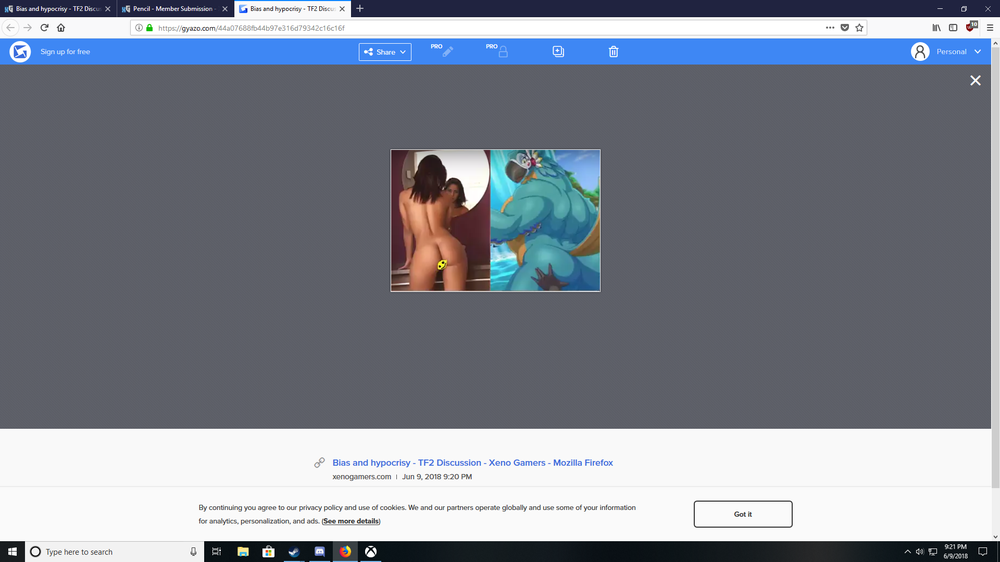Bookmark this page with star
Viewport: 1000px width, 562px height.
click(859, 27)
